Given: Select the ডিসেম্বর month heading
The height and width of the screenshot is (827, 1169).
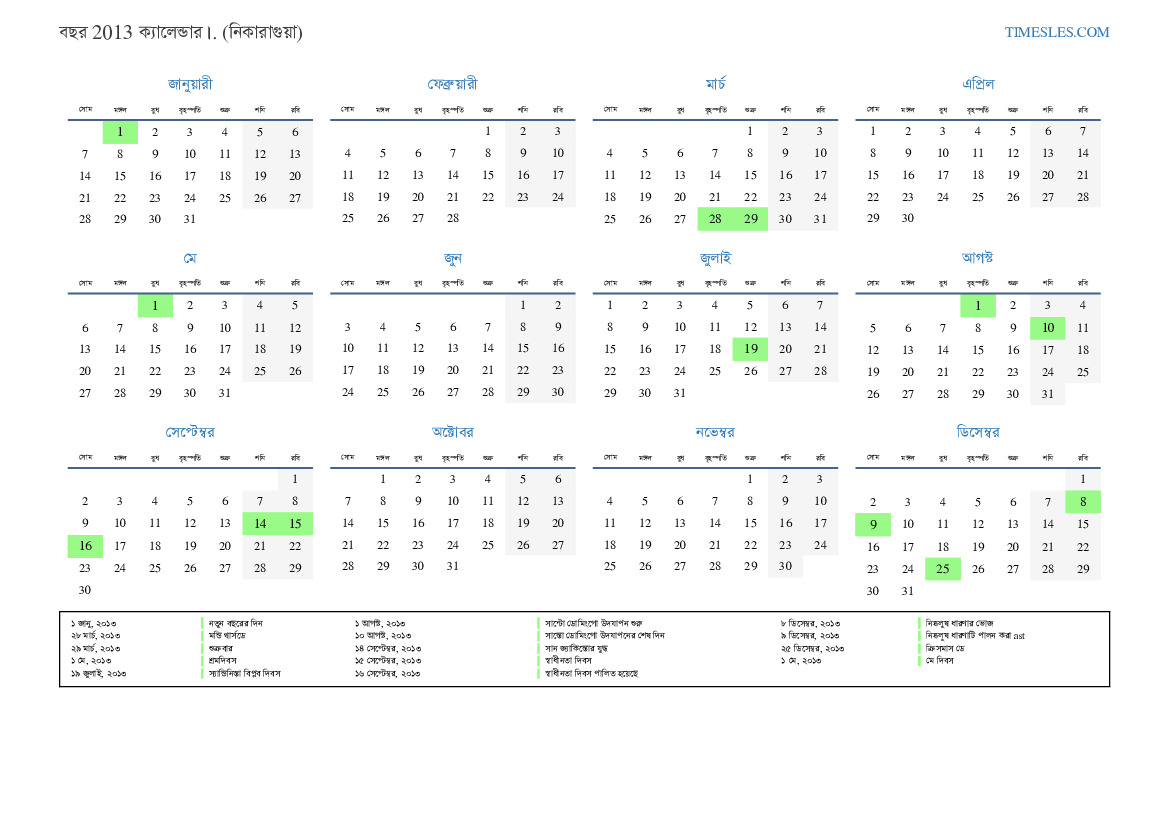Looking at the screenshot, I should [x=978, y=432].
